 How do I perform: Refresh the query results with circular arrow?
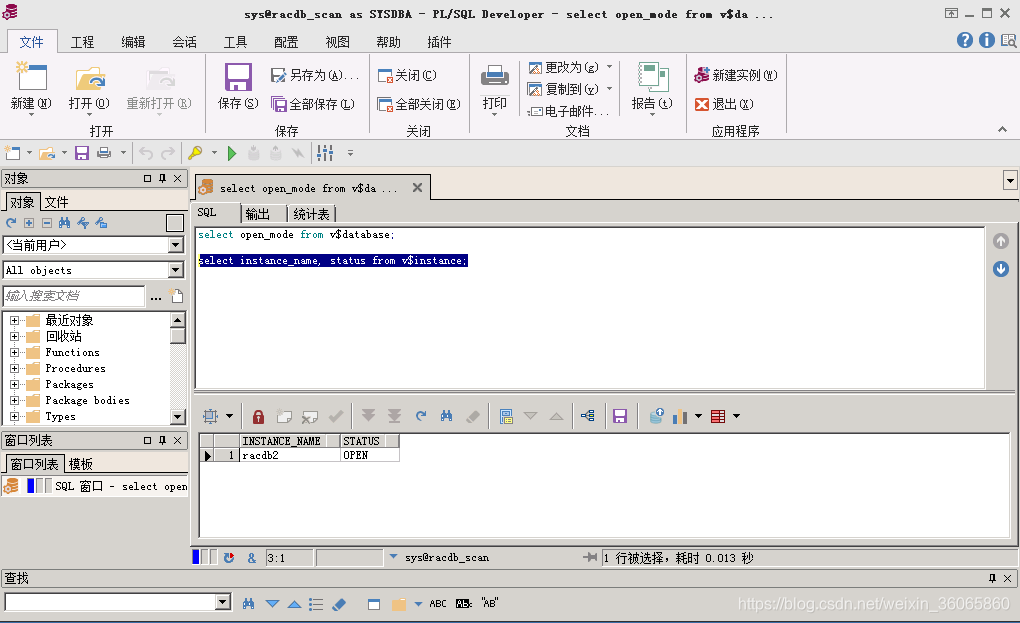420,415
